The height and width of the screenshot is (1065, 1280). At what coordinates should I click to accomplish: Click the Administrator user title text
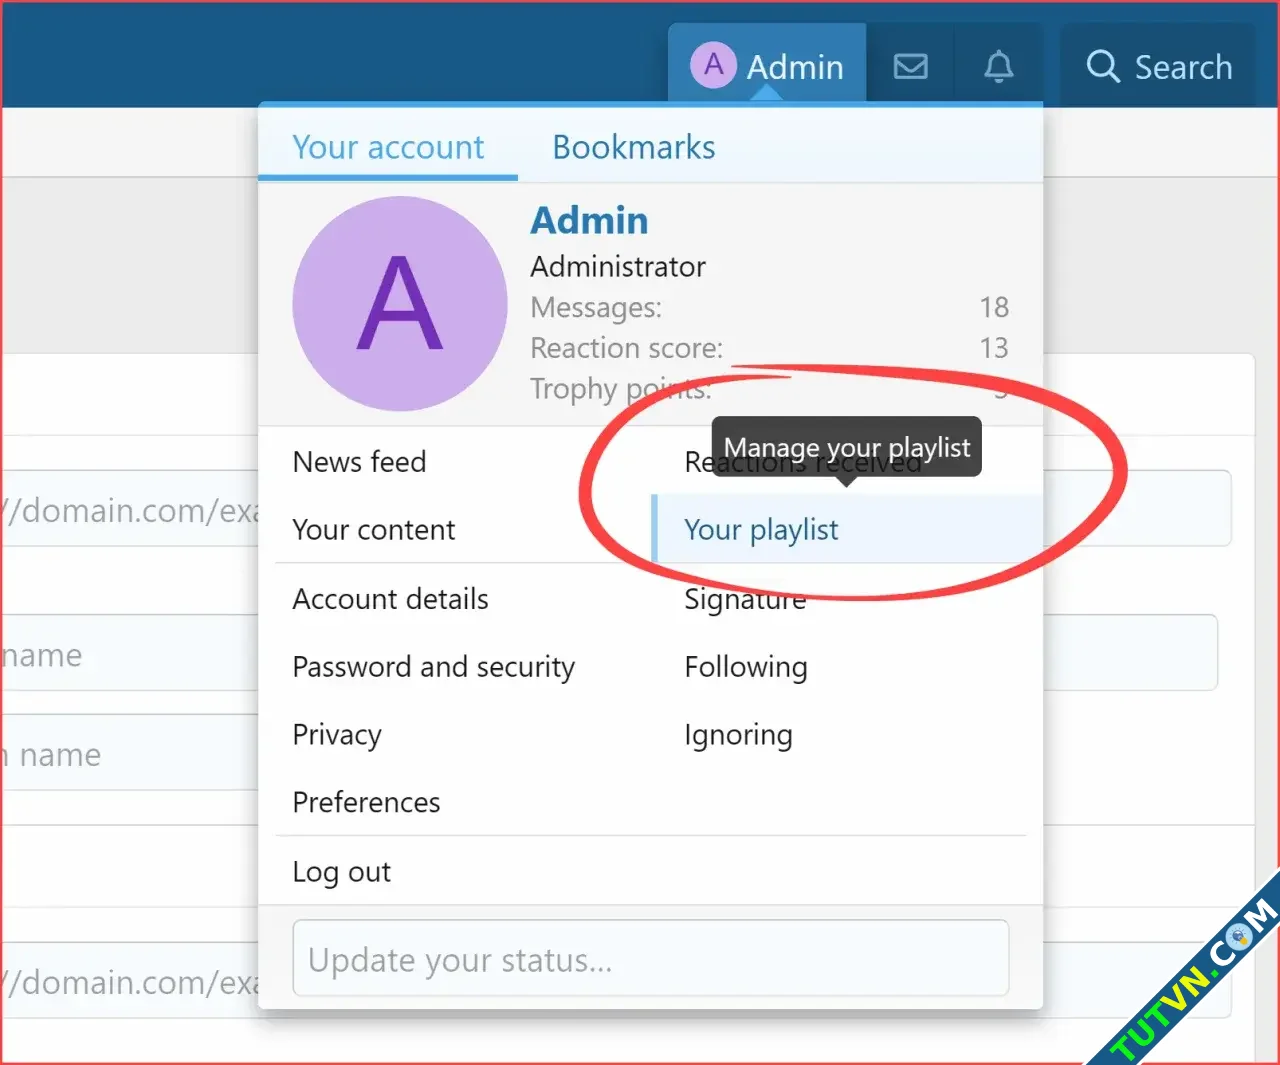618,267
